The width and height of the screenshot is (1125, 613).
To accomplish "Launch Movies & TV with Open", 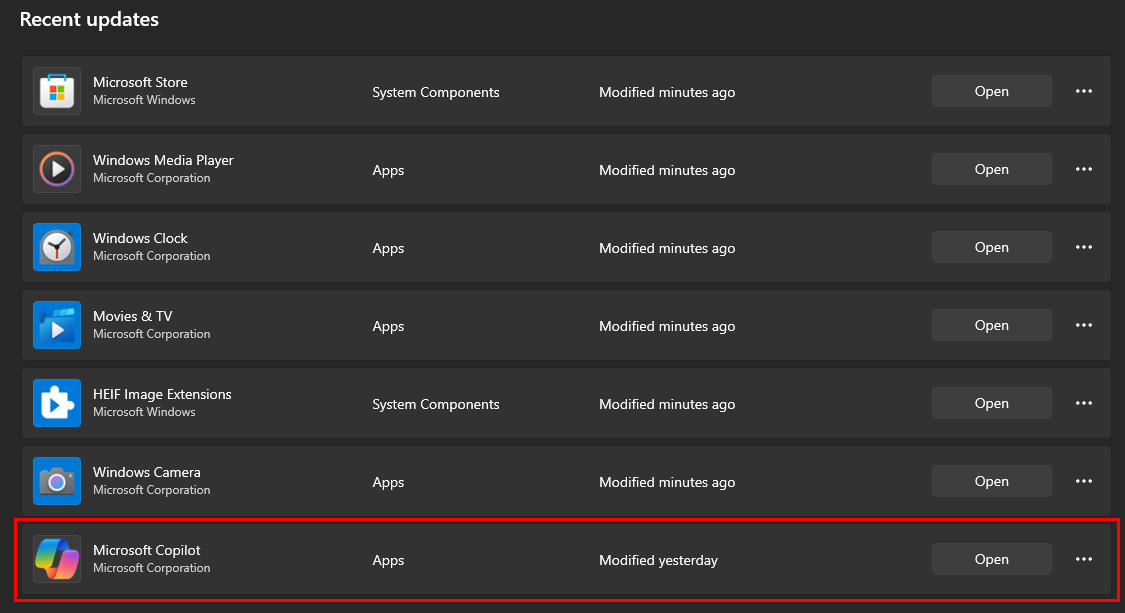I will 991,325.
